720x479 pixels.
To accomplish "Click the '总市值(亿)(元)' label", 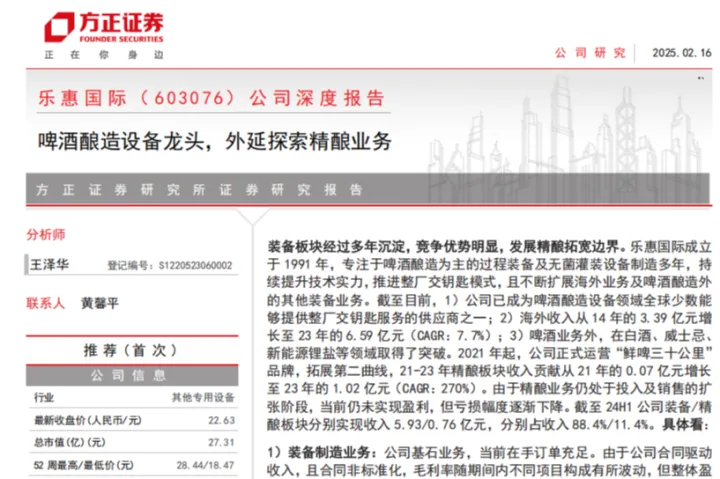I will [x=69, y=442].
